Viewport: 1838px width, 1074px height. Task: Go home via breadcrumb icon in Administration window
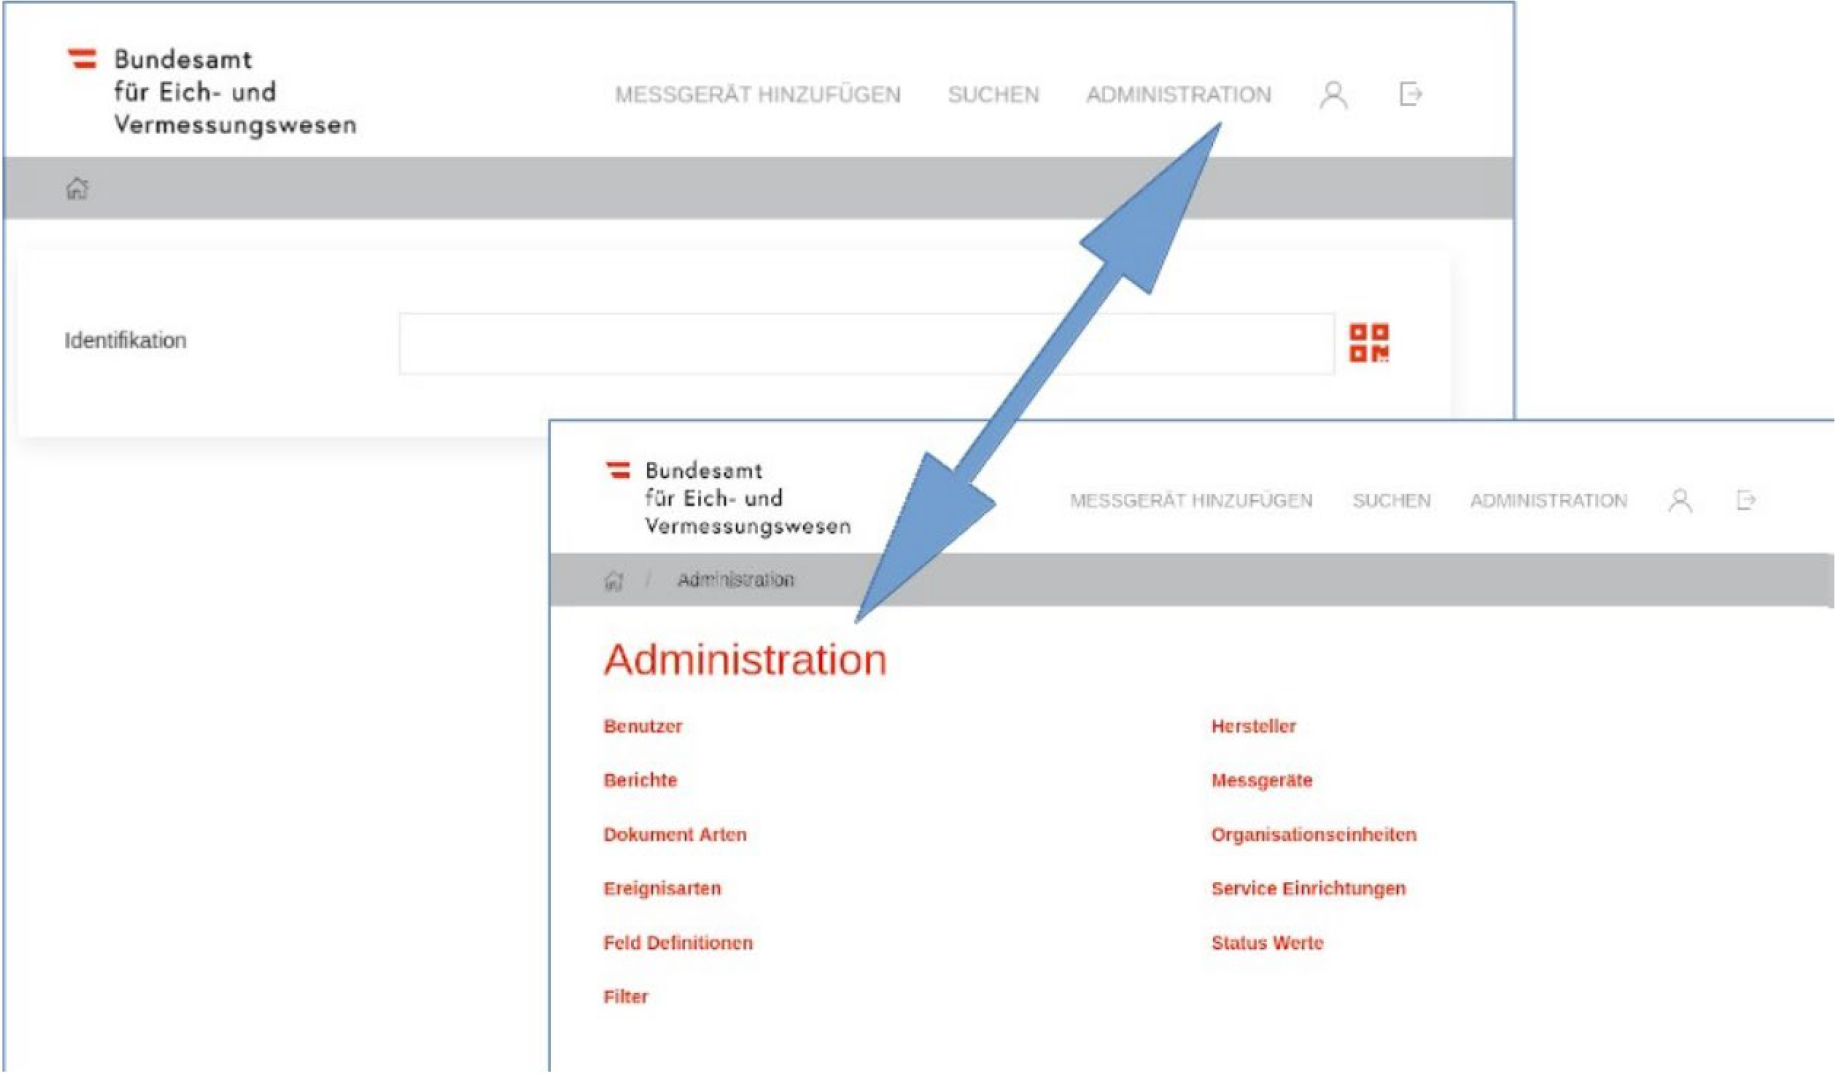pyautogui.click(x=614, y=580)
